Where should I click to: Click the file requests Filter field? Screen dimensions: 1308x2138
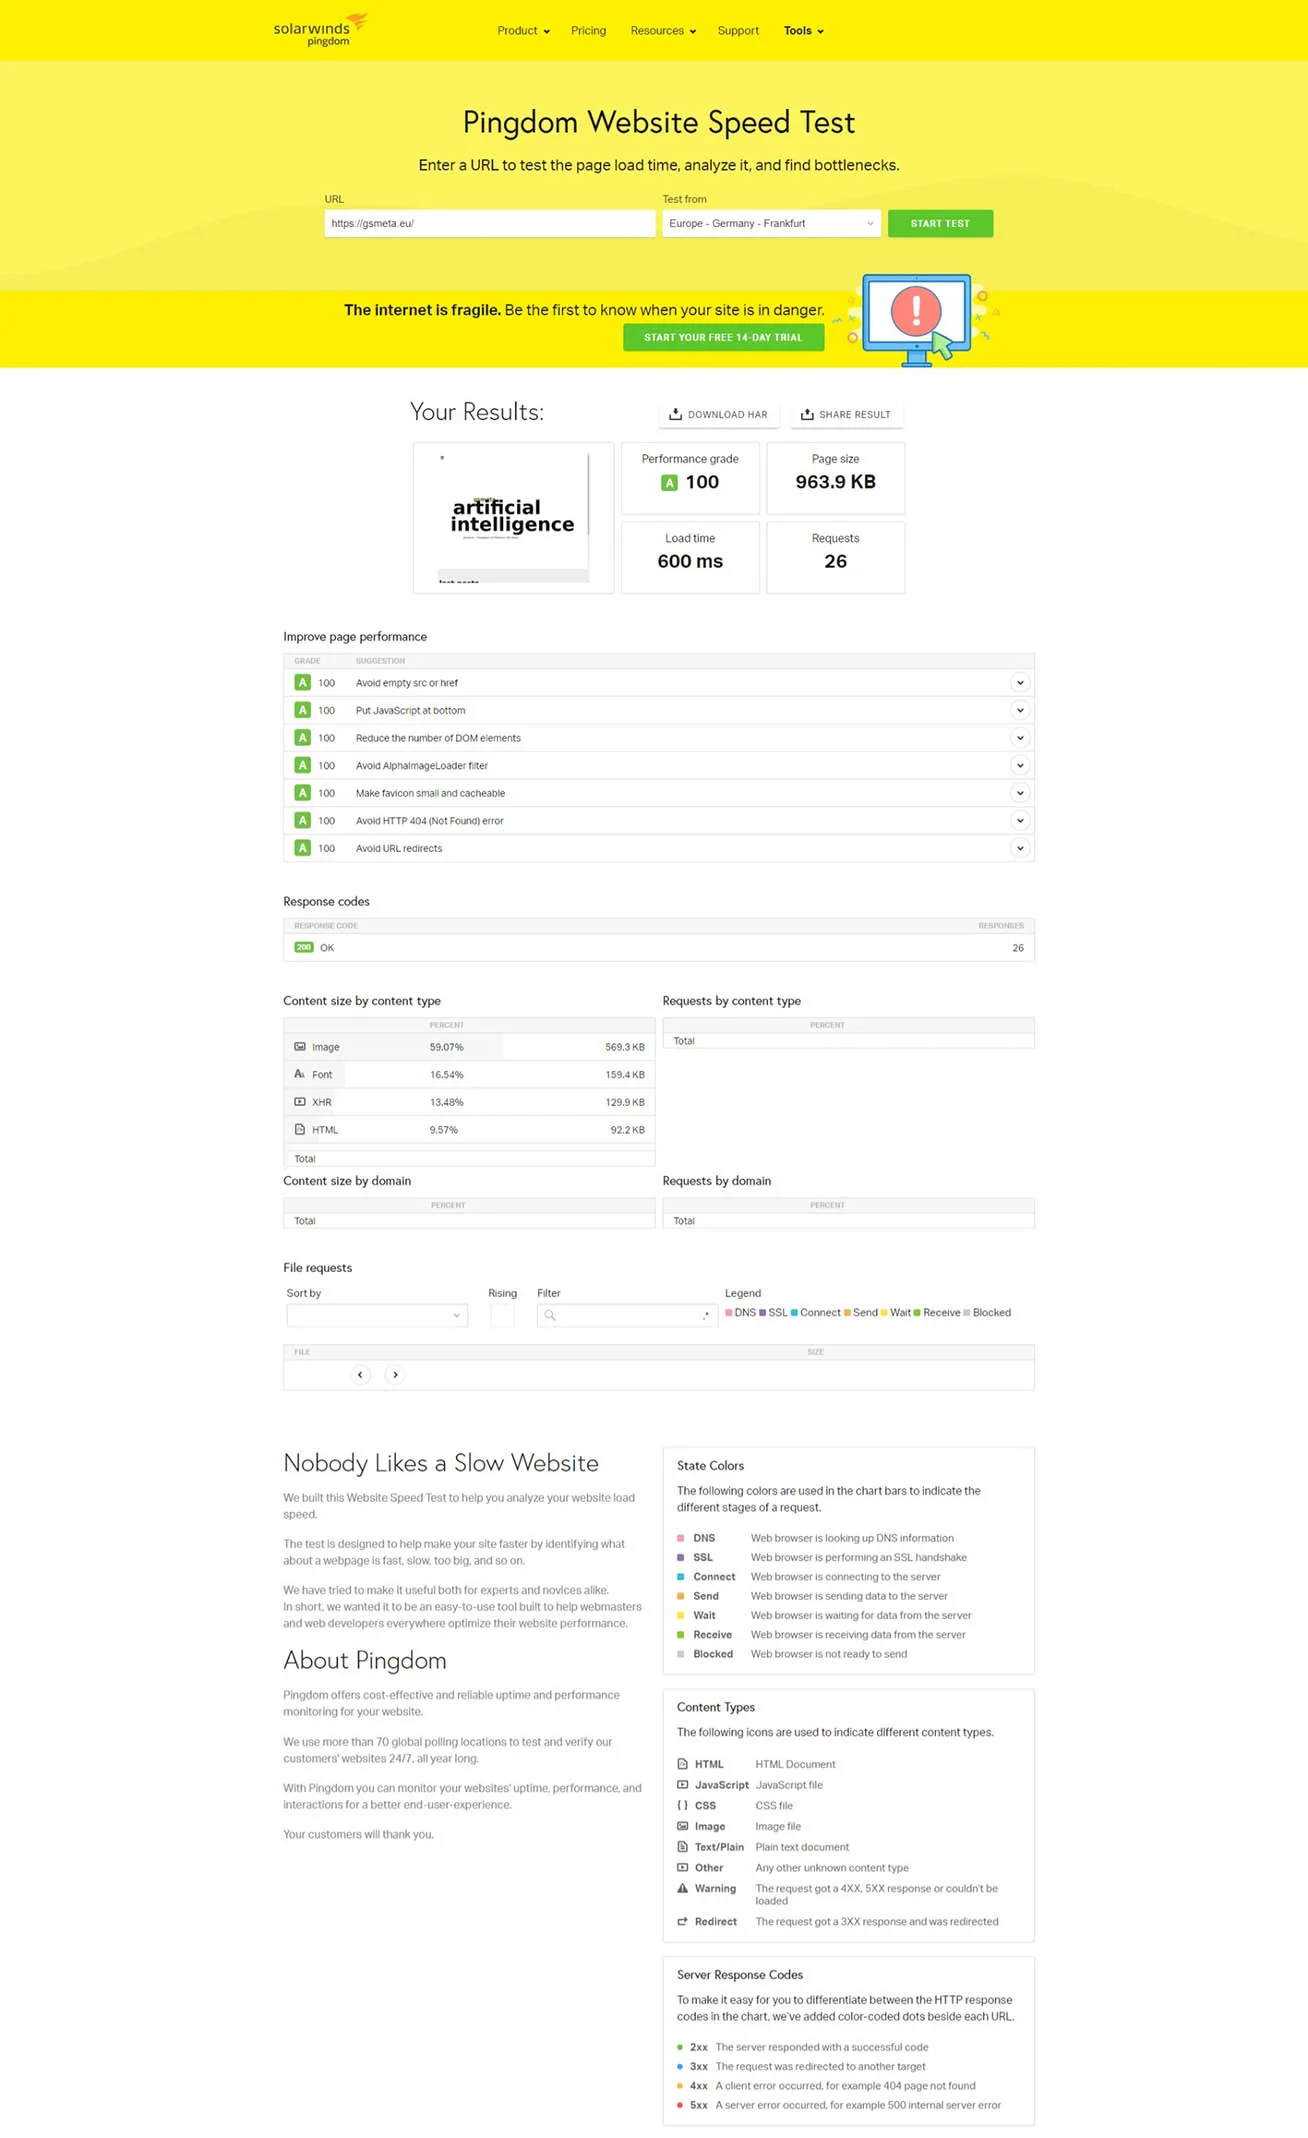coord(627,1315)
